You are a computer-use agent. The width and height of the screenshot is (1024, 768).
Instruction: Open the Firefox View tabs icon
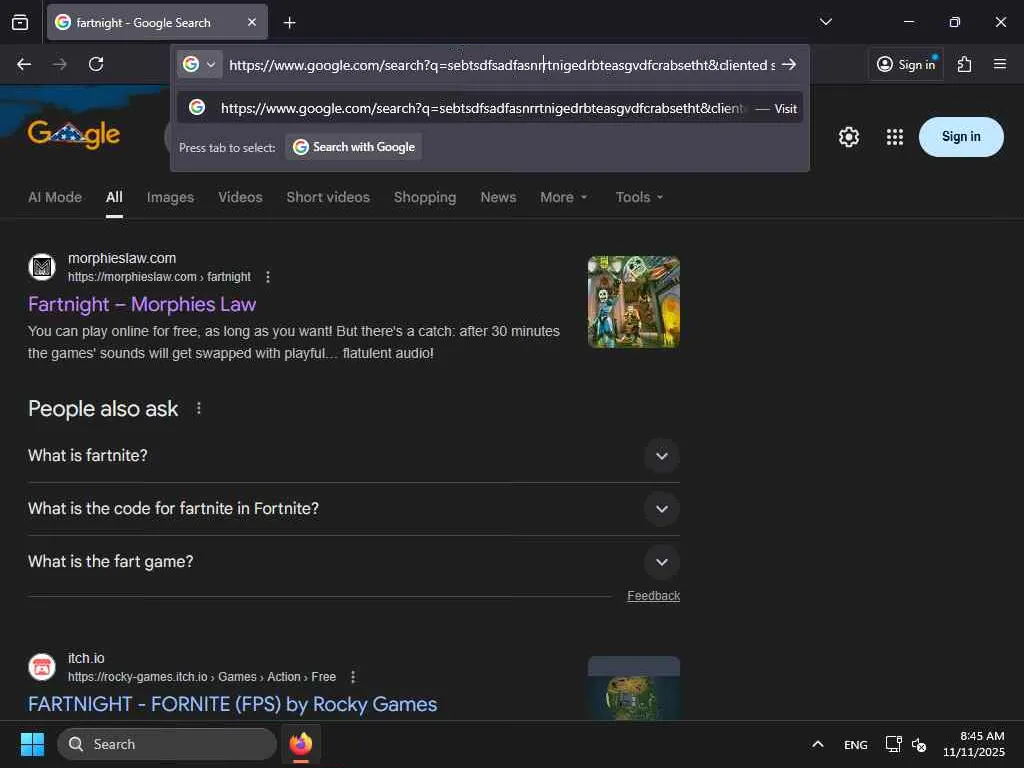point(20,23)
